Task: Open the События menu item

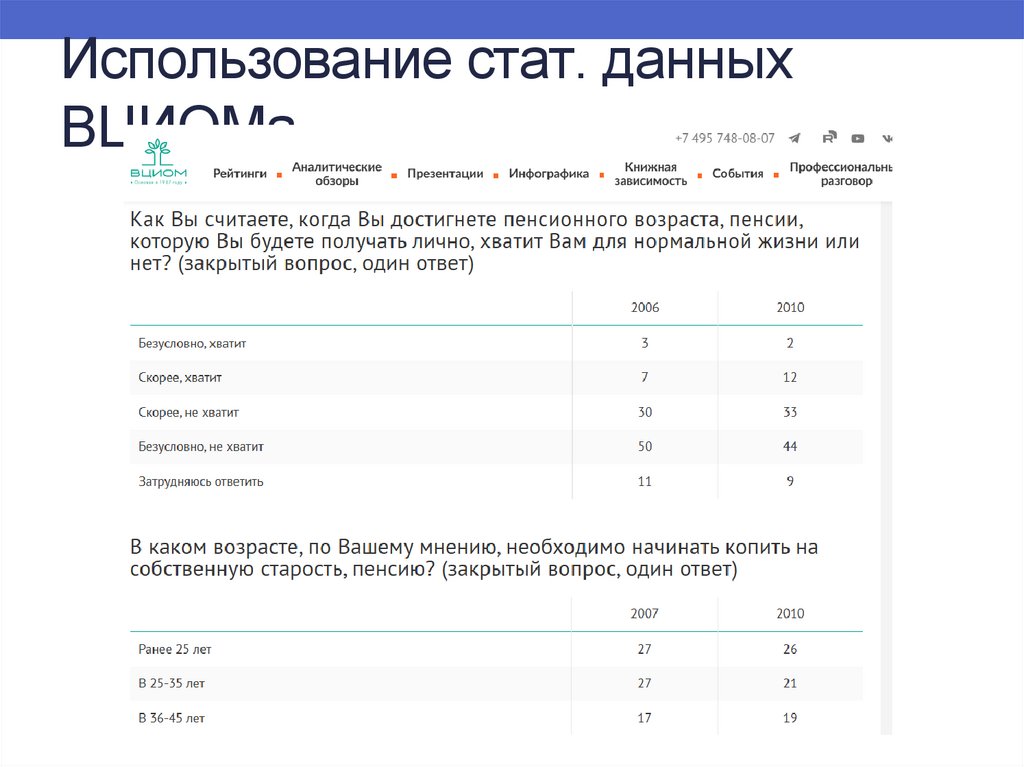Action: (738, 174)
